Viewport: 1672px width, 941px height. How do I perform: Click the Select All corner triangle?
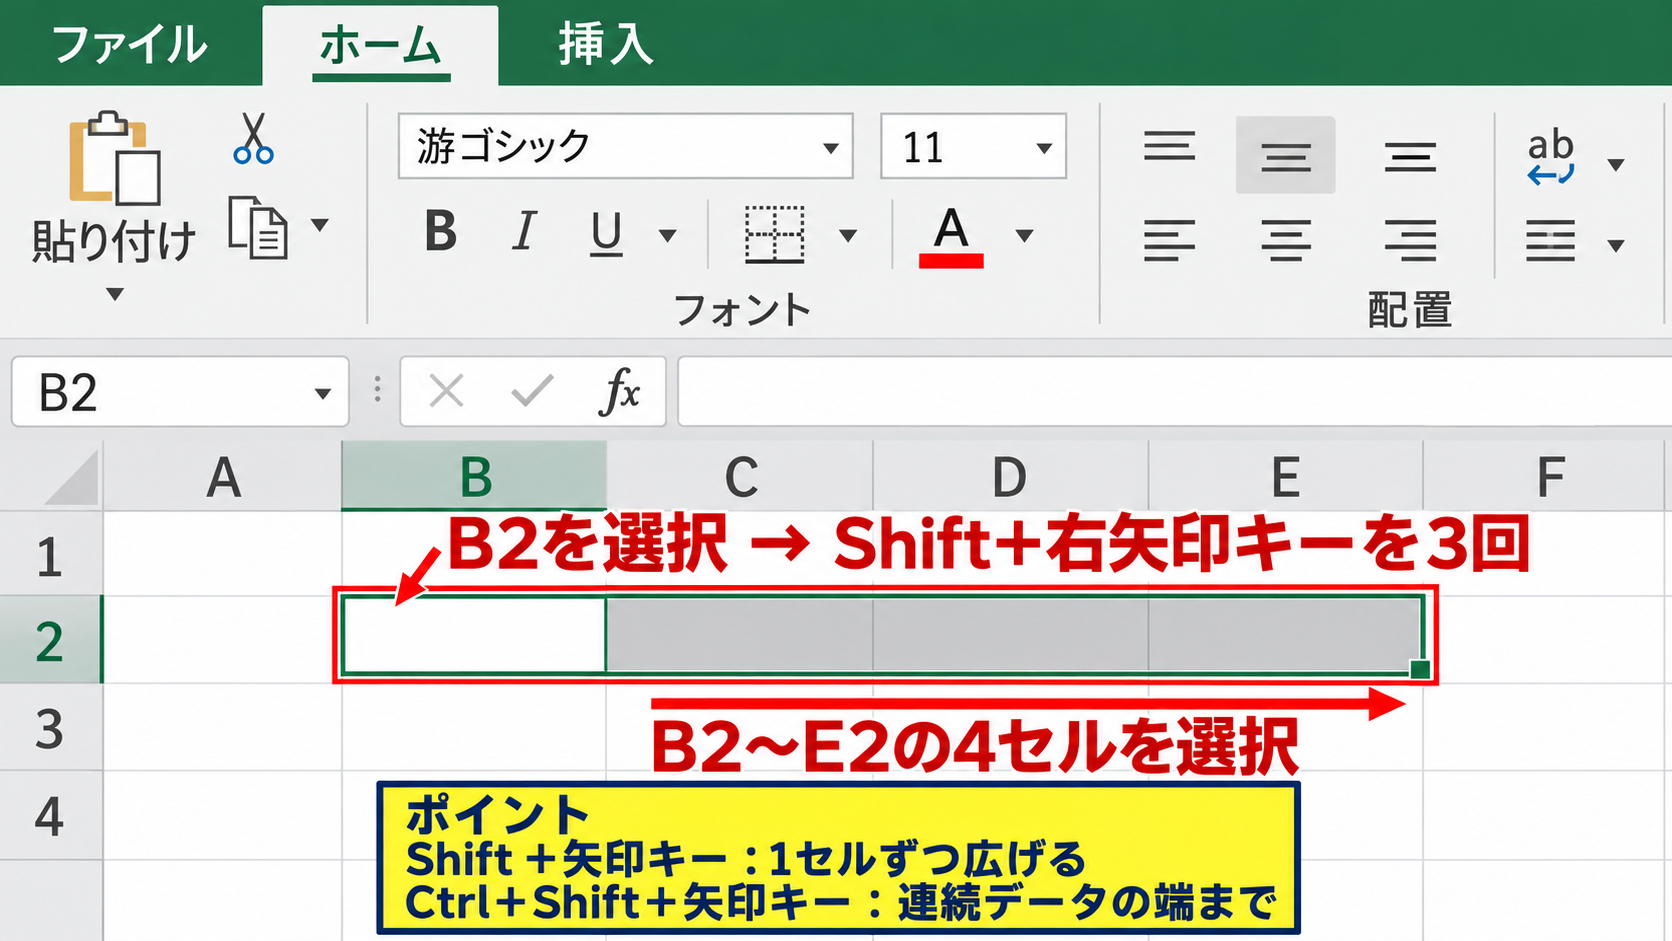click(x=72, y=477)
